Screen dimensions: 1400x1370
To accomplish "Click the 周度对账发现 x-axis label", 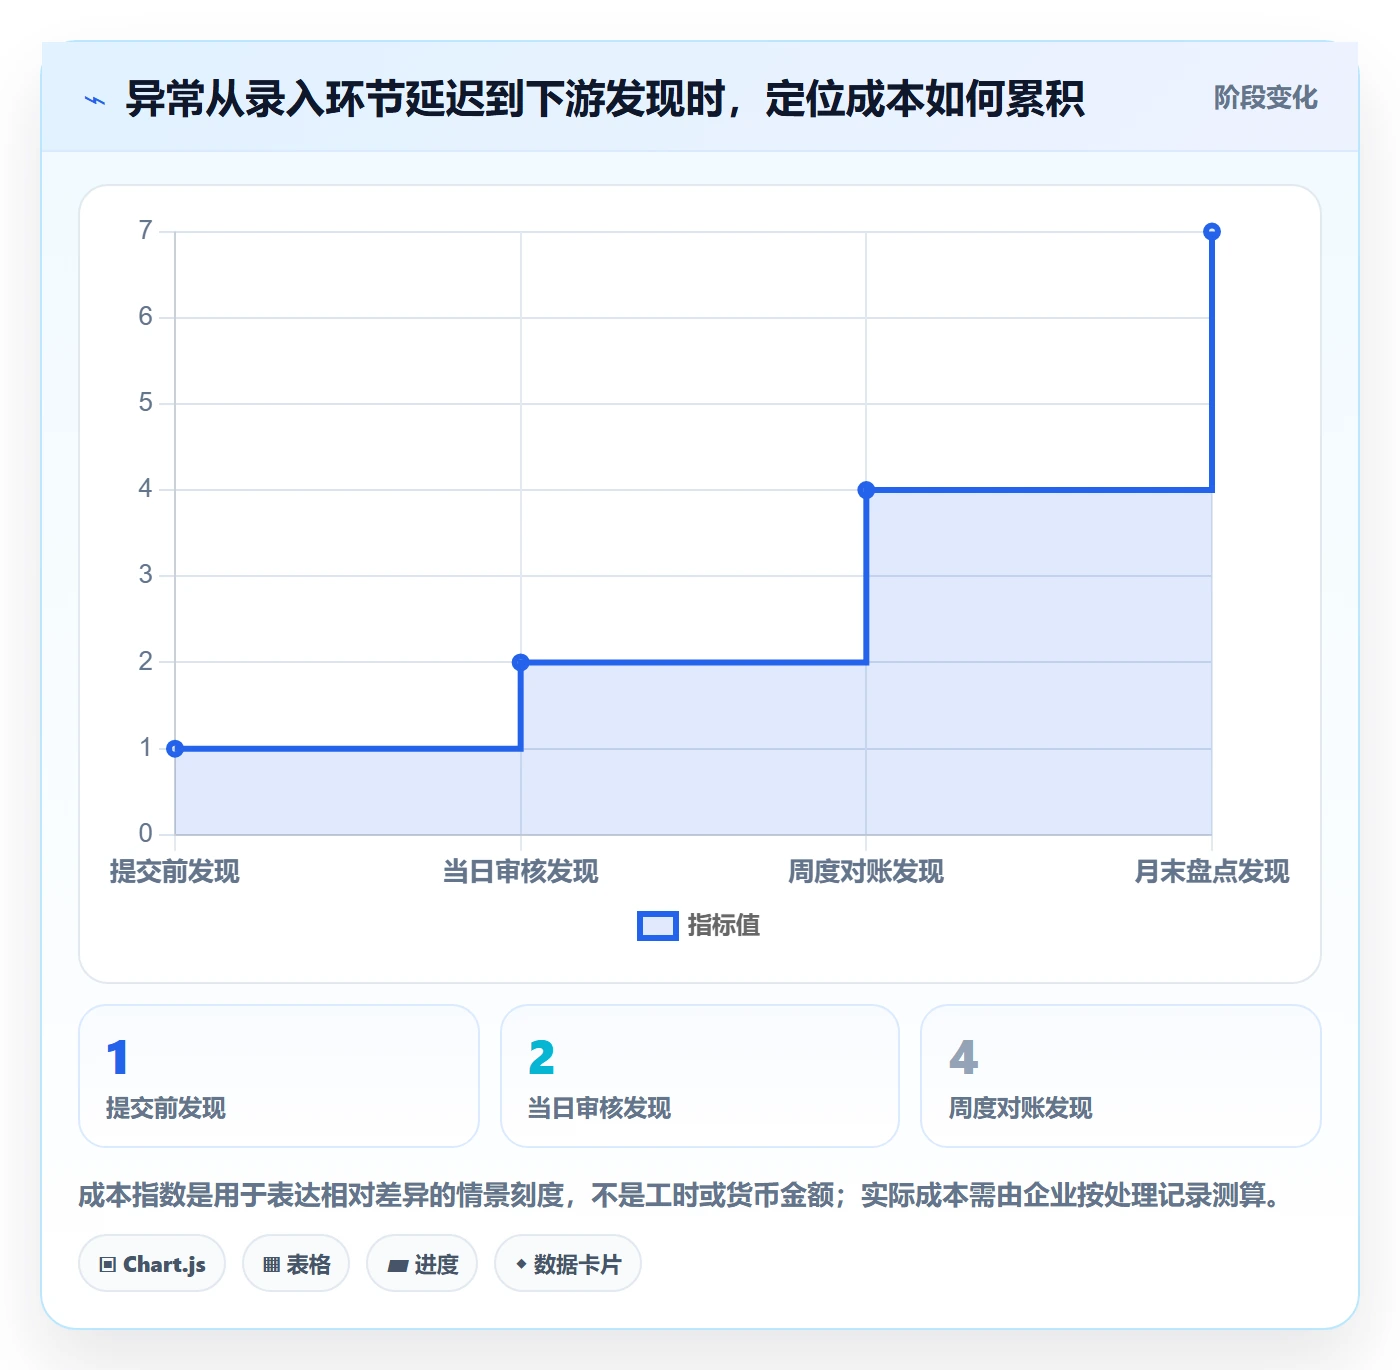I will (866, 872).
